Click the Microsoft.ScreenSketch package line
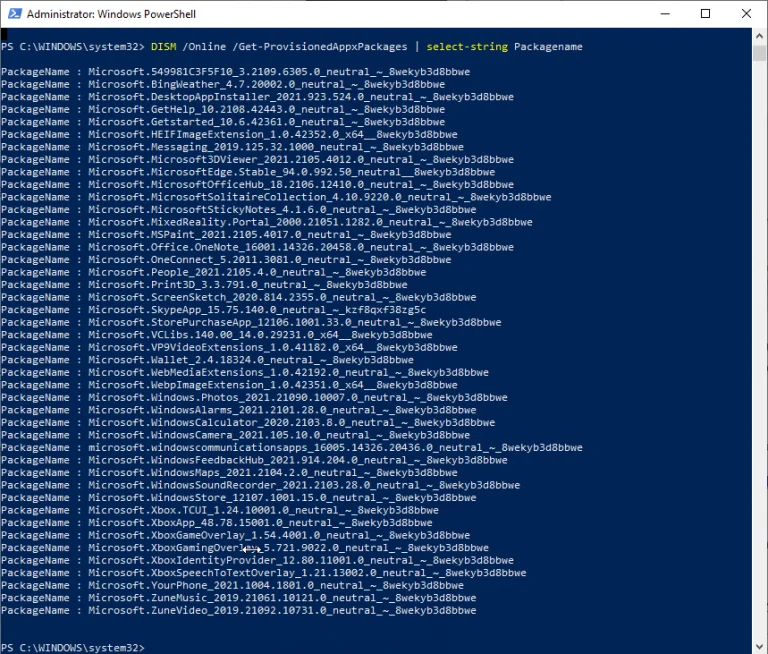The width and height of the screenshot is (768, 654). pos(239,297)
